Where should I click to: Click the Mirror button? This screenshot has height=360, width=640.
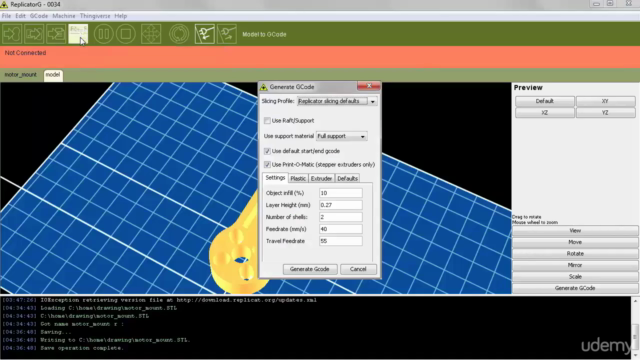click(x=575, y=265)
